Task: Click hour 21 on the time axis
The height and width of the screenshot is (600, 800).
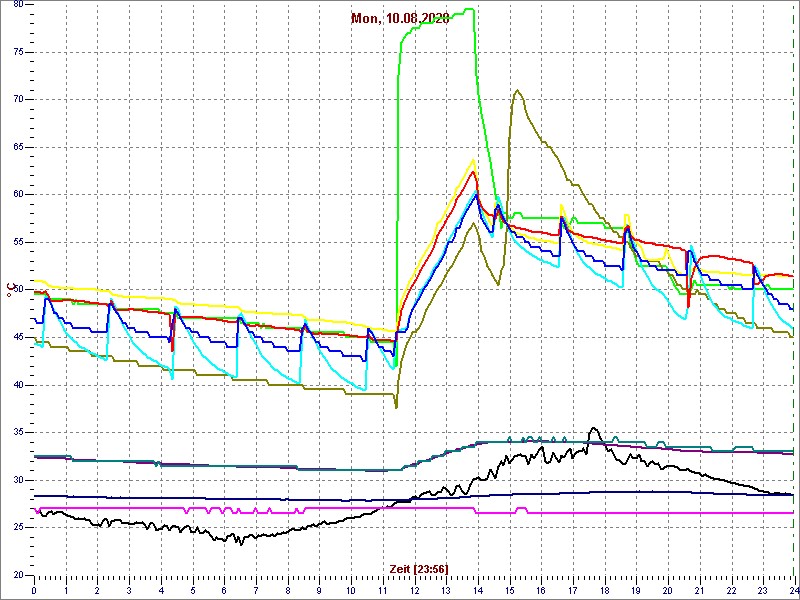Action: pyautogui.click(x=698, y=590)
